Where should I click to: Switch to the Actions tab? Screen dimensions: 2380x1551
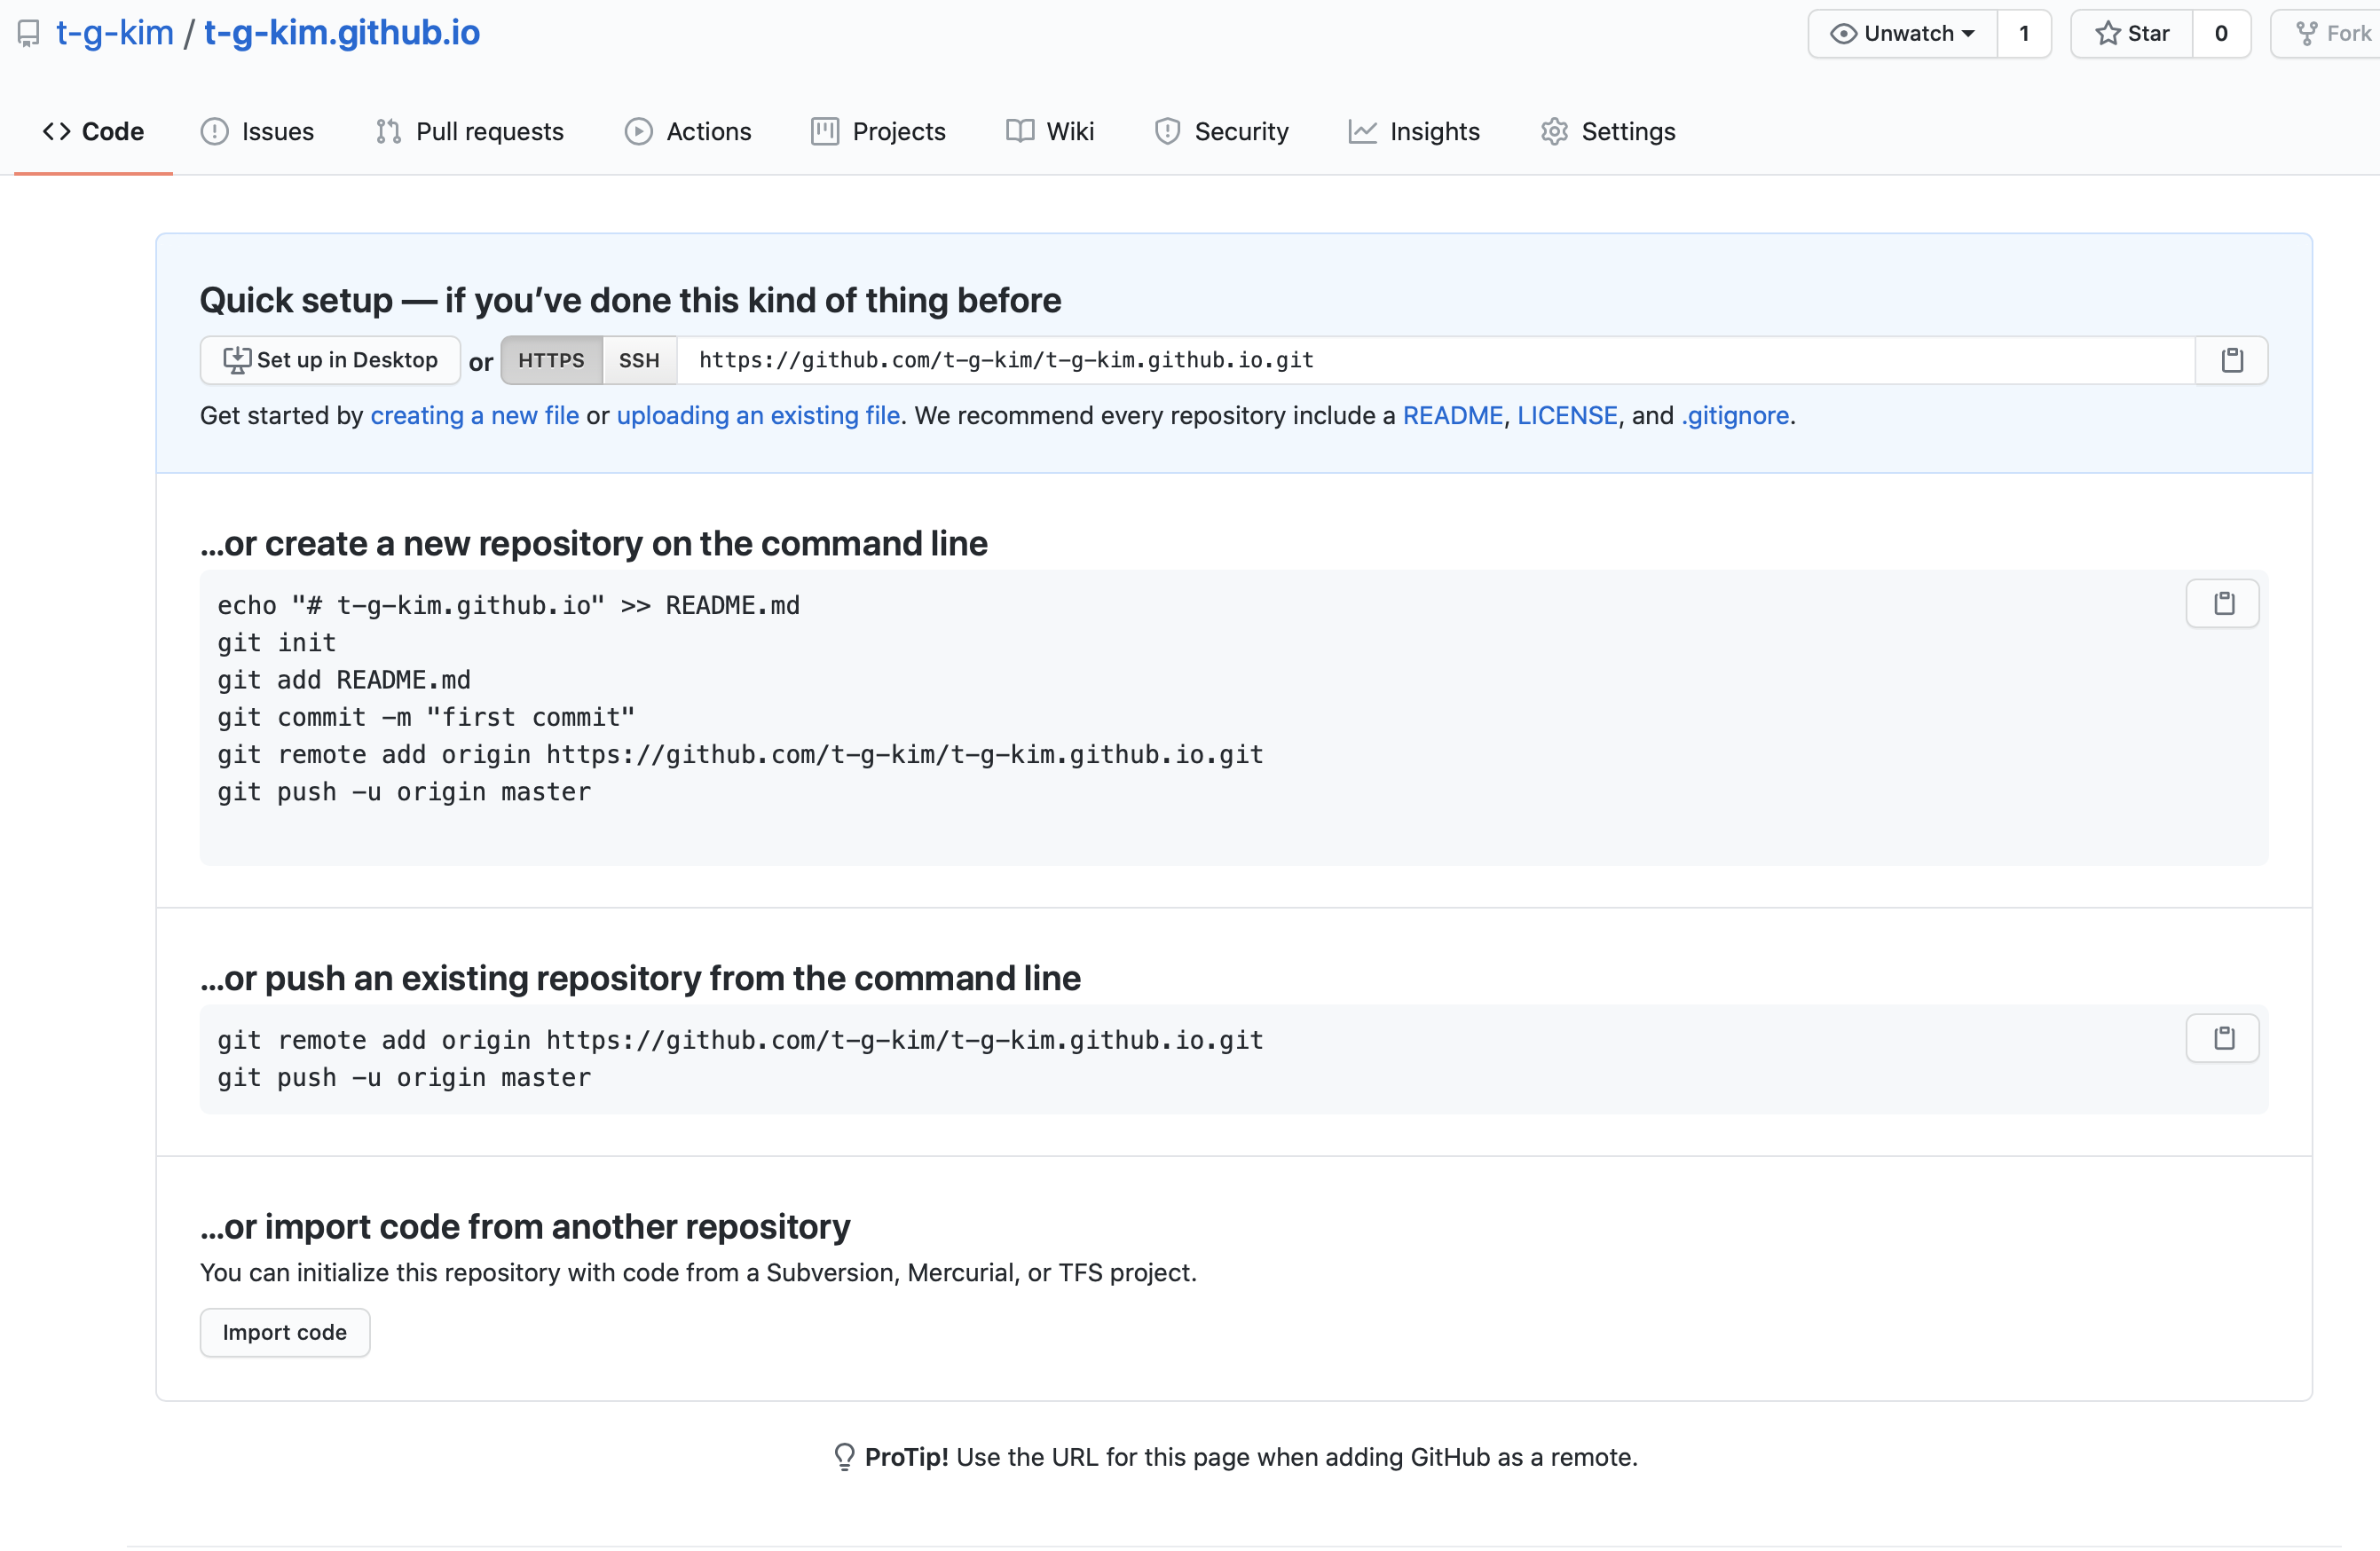[x=688, y=131]
